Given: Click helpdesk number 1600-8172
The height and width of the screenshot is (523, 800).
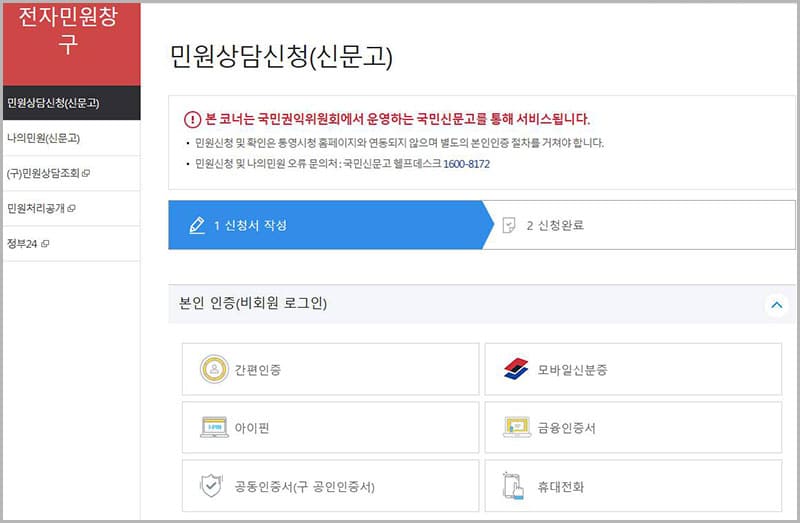Looking at the screenshot, I should tap(466, 164).
